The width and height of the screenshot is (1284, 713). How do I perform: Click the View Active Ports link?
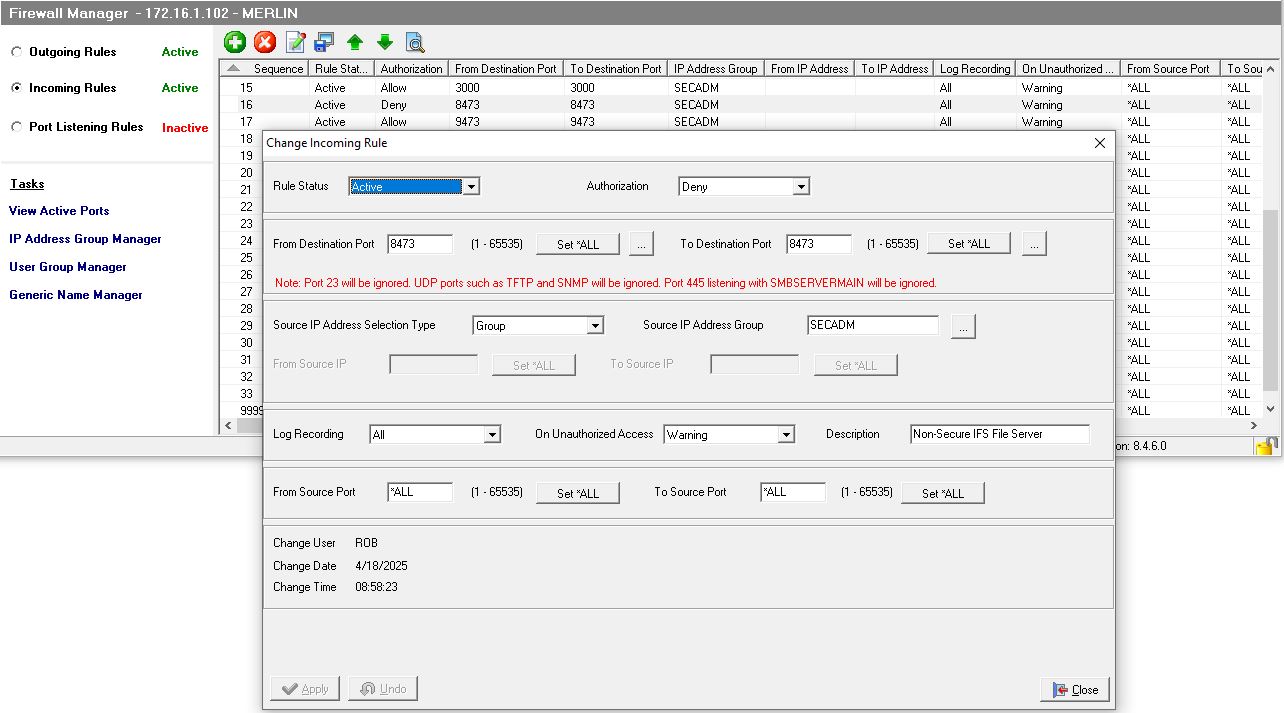coord(58,211)
